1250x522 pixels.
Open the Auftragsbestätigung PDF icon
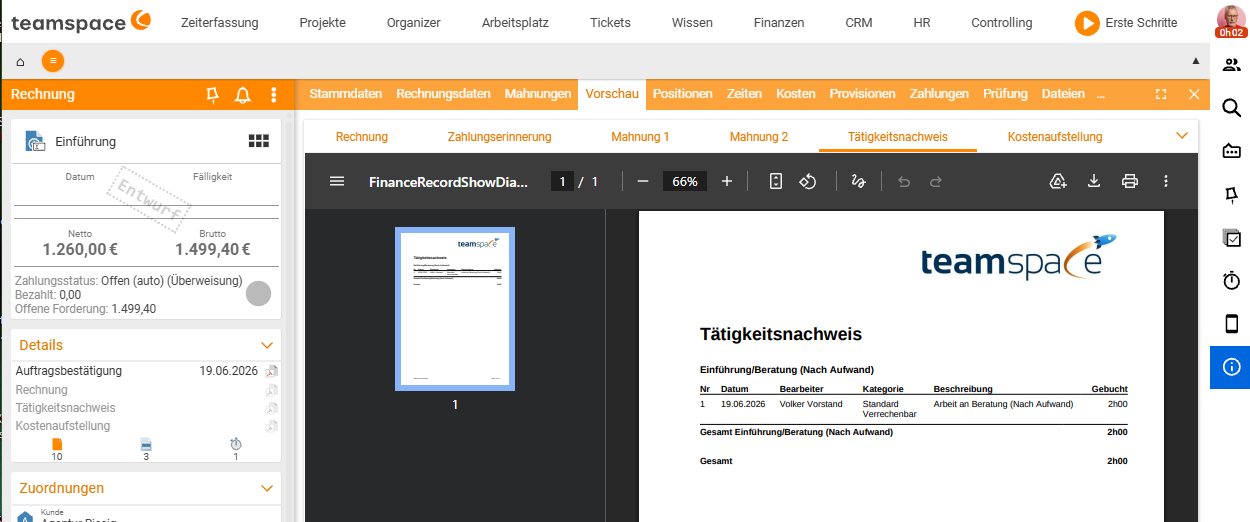[272, 371]
